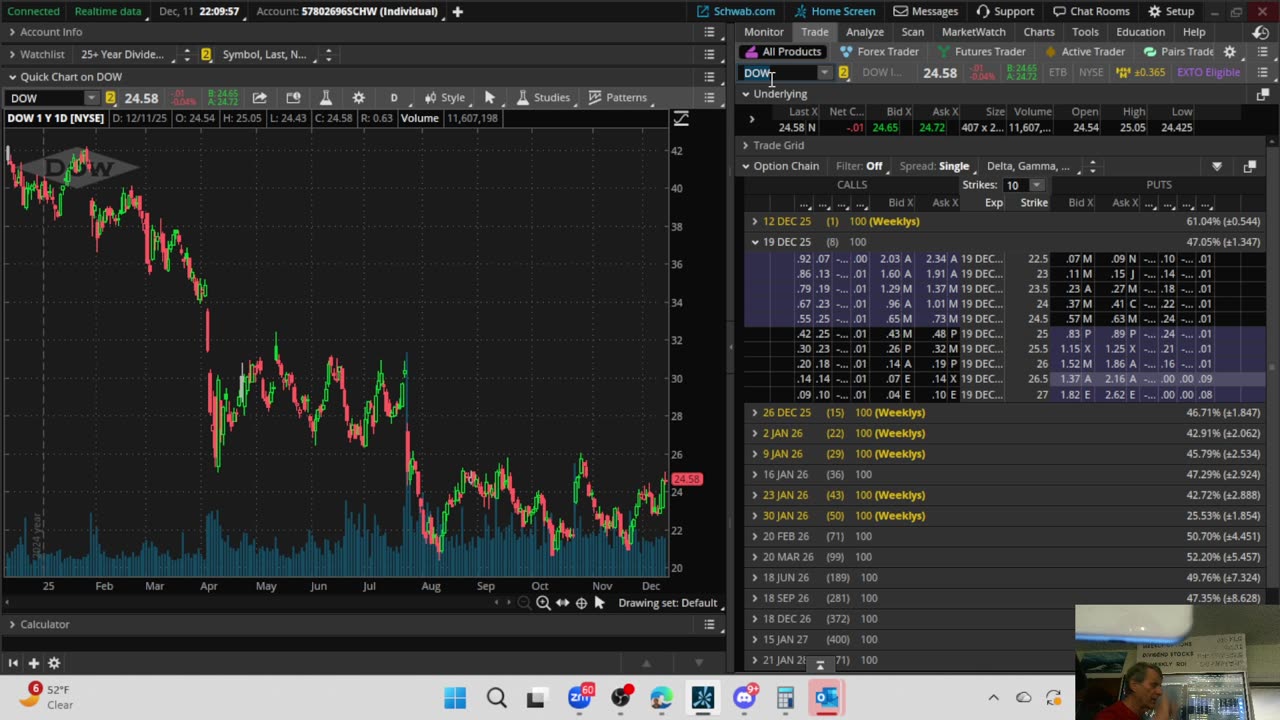Viewport: 1280px width, 720px height.
Task: Open Patterns menu in chart toolbar
Action: tap(617, 97)
